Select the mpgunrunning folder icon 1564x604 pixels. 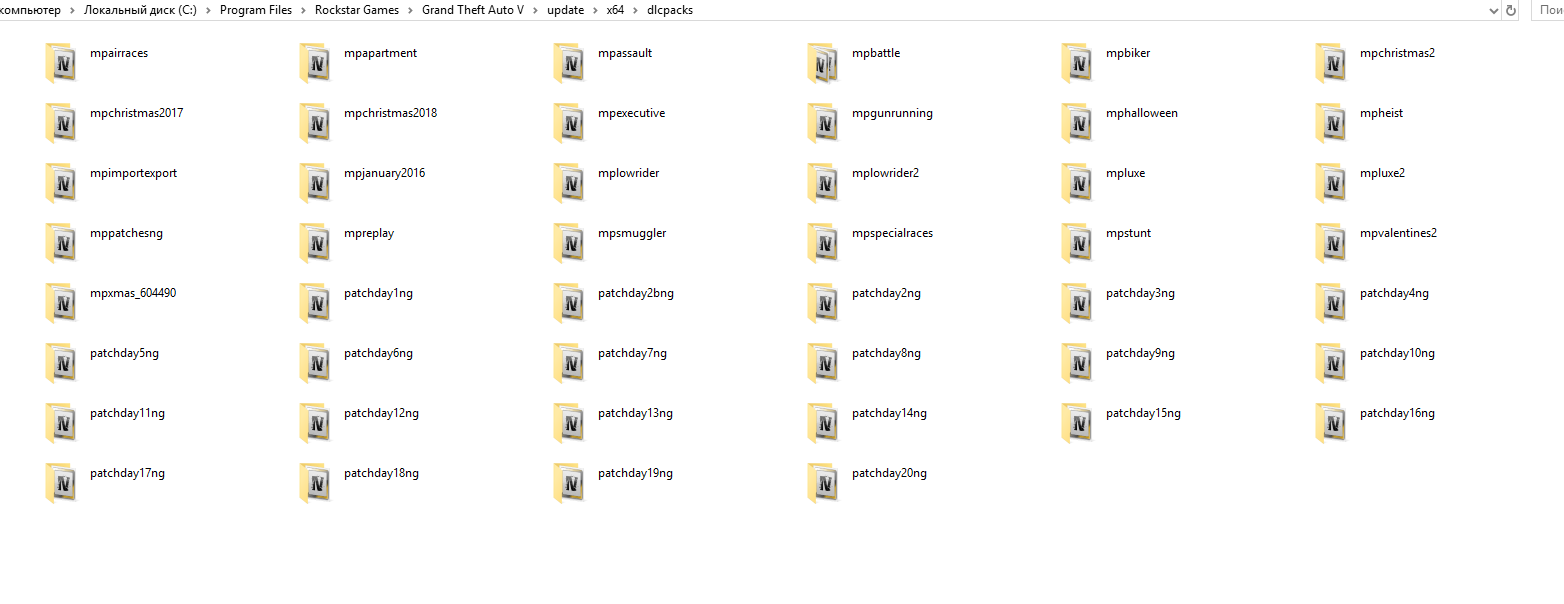pyautogui.click(x=823, y=124)
